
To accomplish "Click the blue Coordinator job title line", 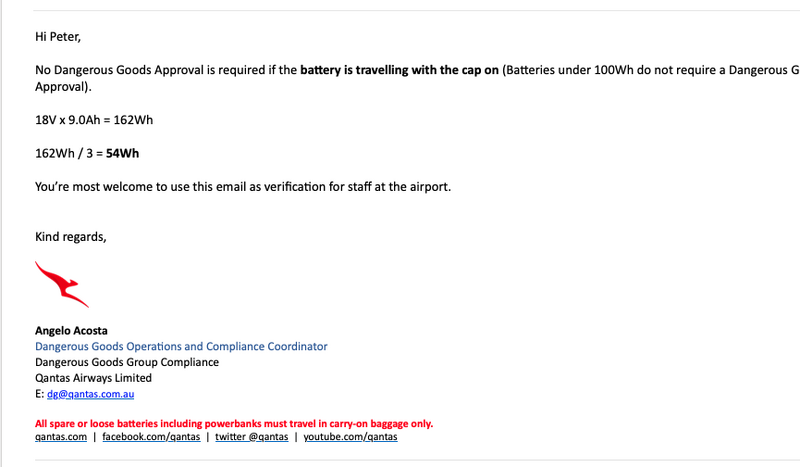I will coord(181,347).
